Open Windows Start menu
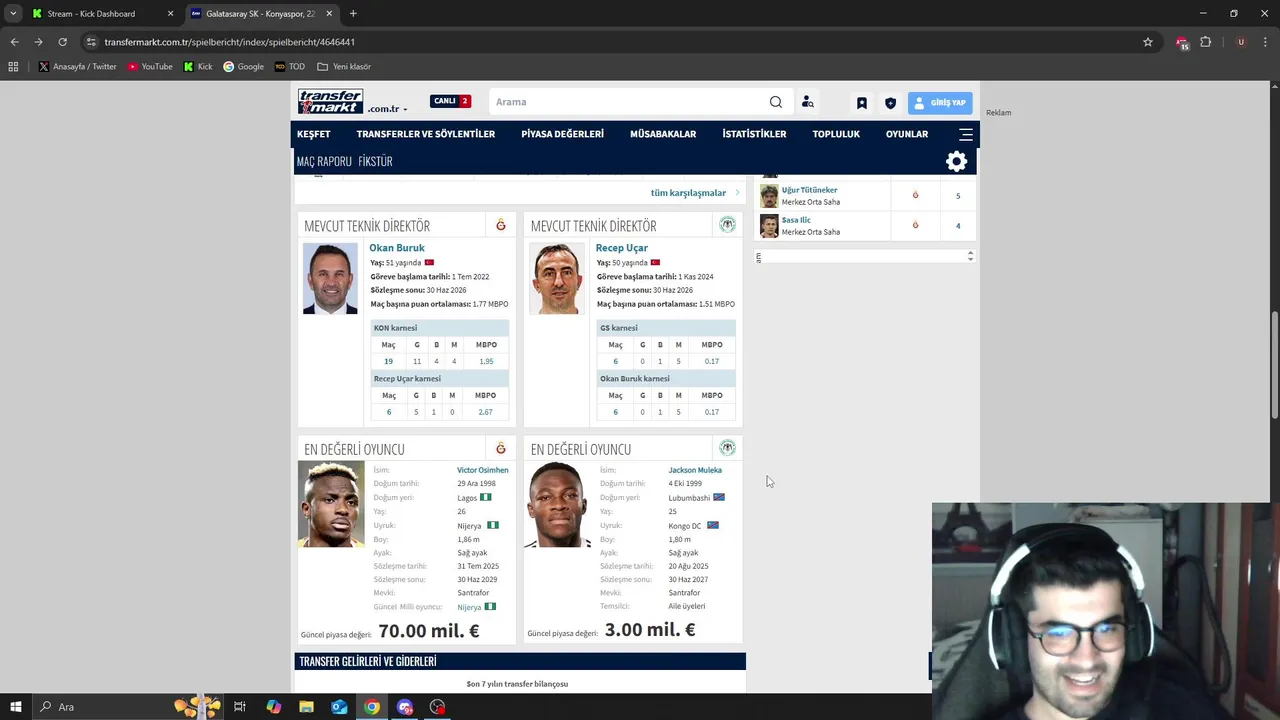The width and height of the screenshot is (1280, 720). 15,707
